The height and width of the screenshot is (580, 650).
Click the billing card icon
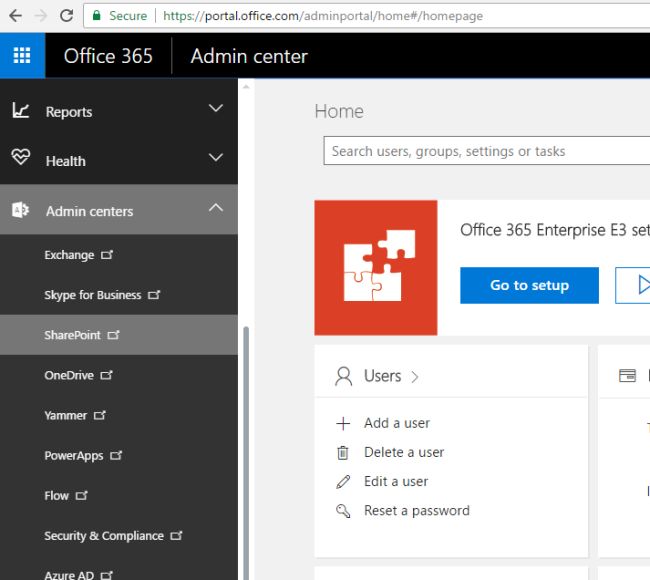627,376
